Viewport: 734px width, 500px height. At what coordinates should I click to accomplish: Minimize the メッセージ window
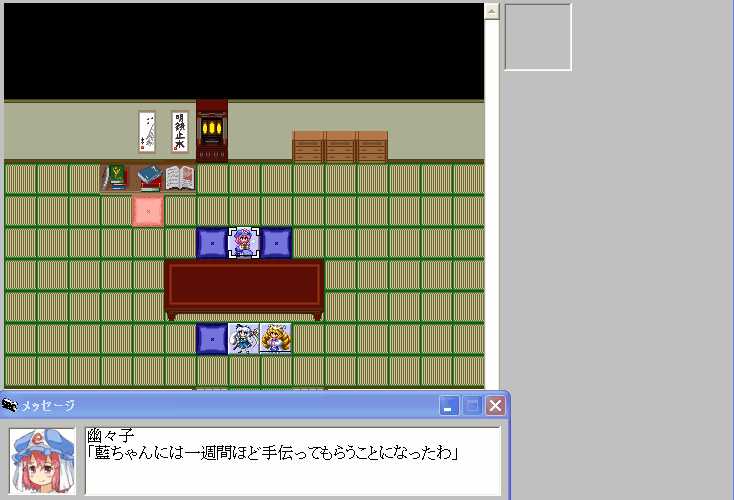click(x=448, y=405)
